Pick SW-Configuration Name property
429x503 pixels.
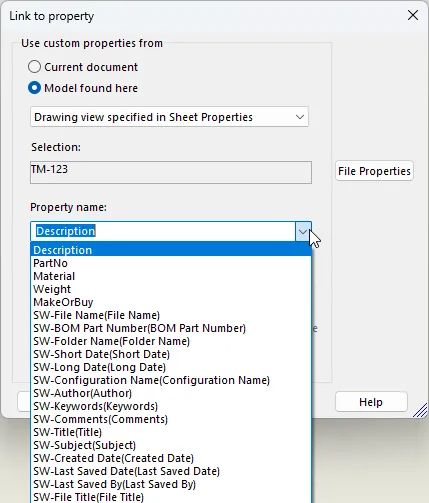(171, 380)
